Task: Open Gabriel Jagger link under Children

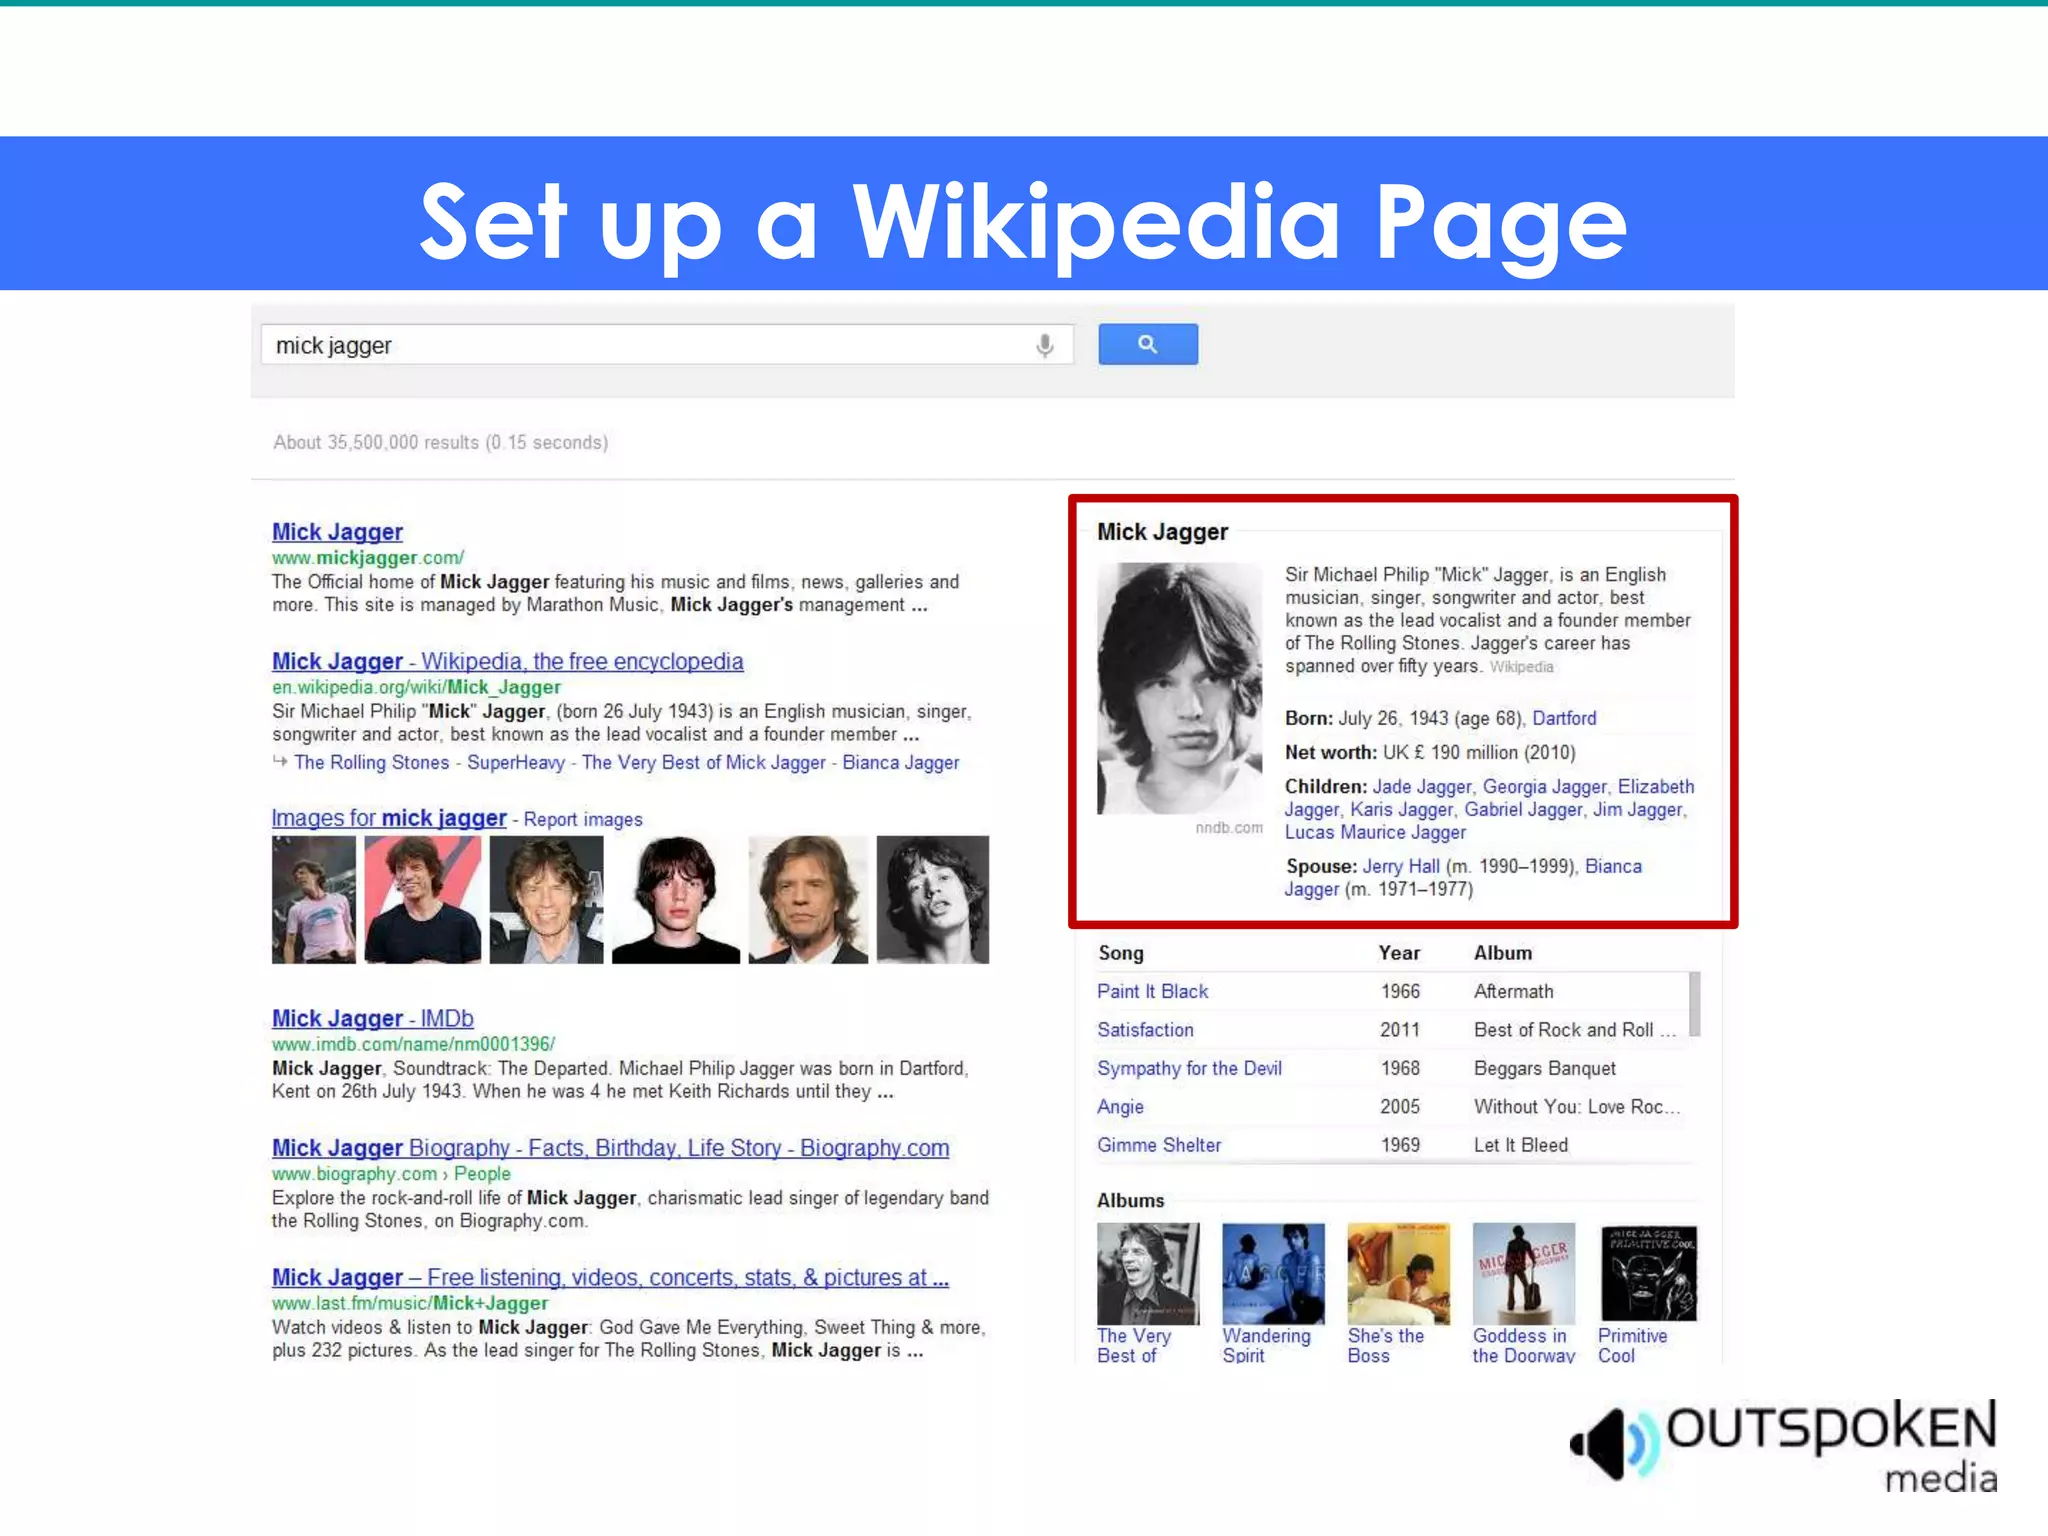Action: click(x=1523, y=809)
